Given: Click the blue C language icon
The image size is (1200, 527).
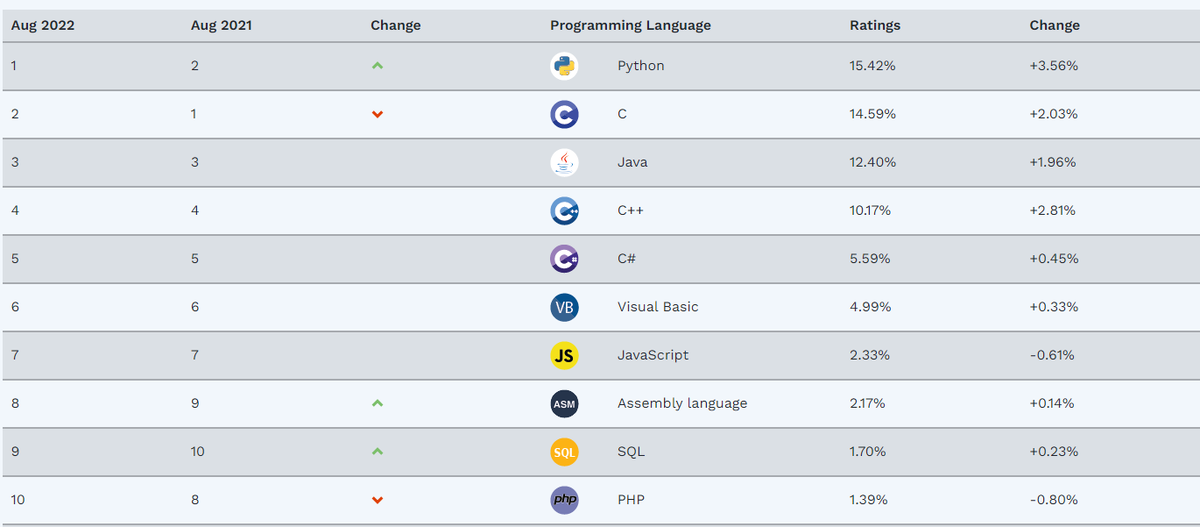Looking at the screenshot, I should [564, 114].
